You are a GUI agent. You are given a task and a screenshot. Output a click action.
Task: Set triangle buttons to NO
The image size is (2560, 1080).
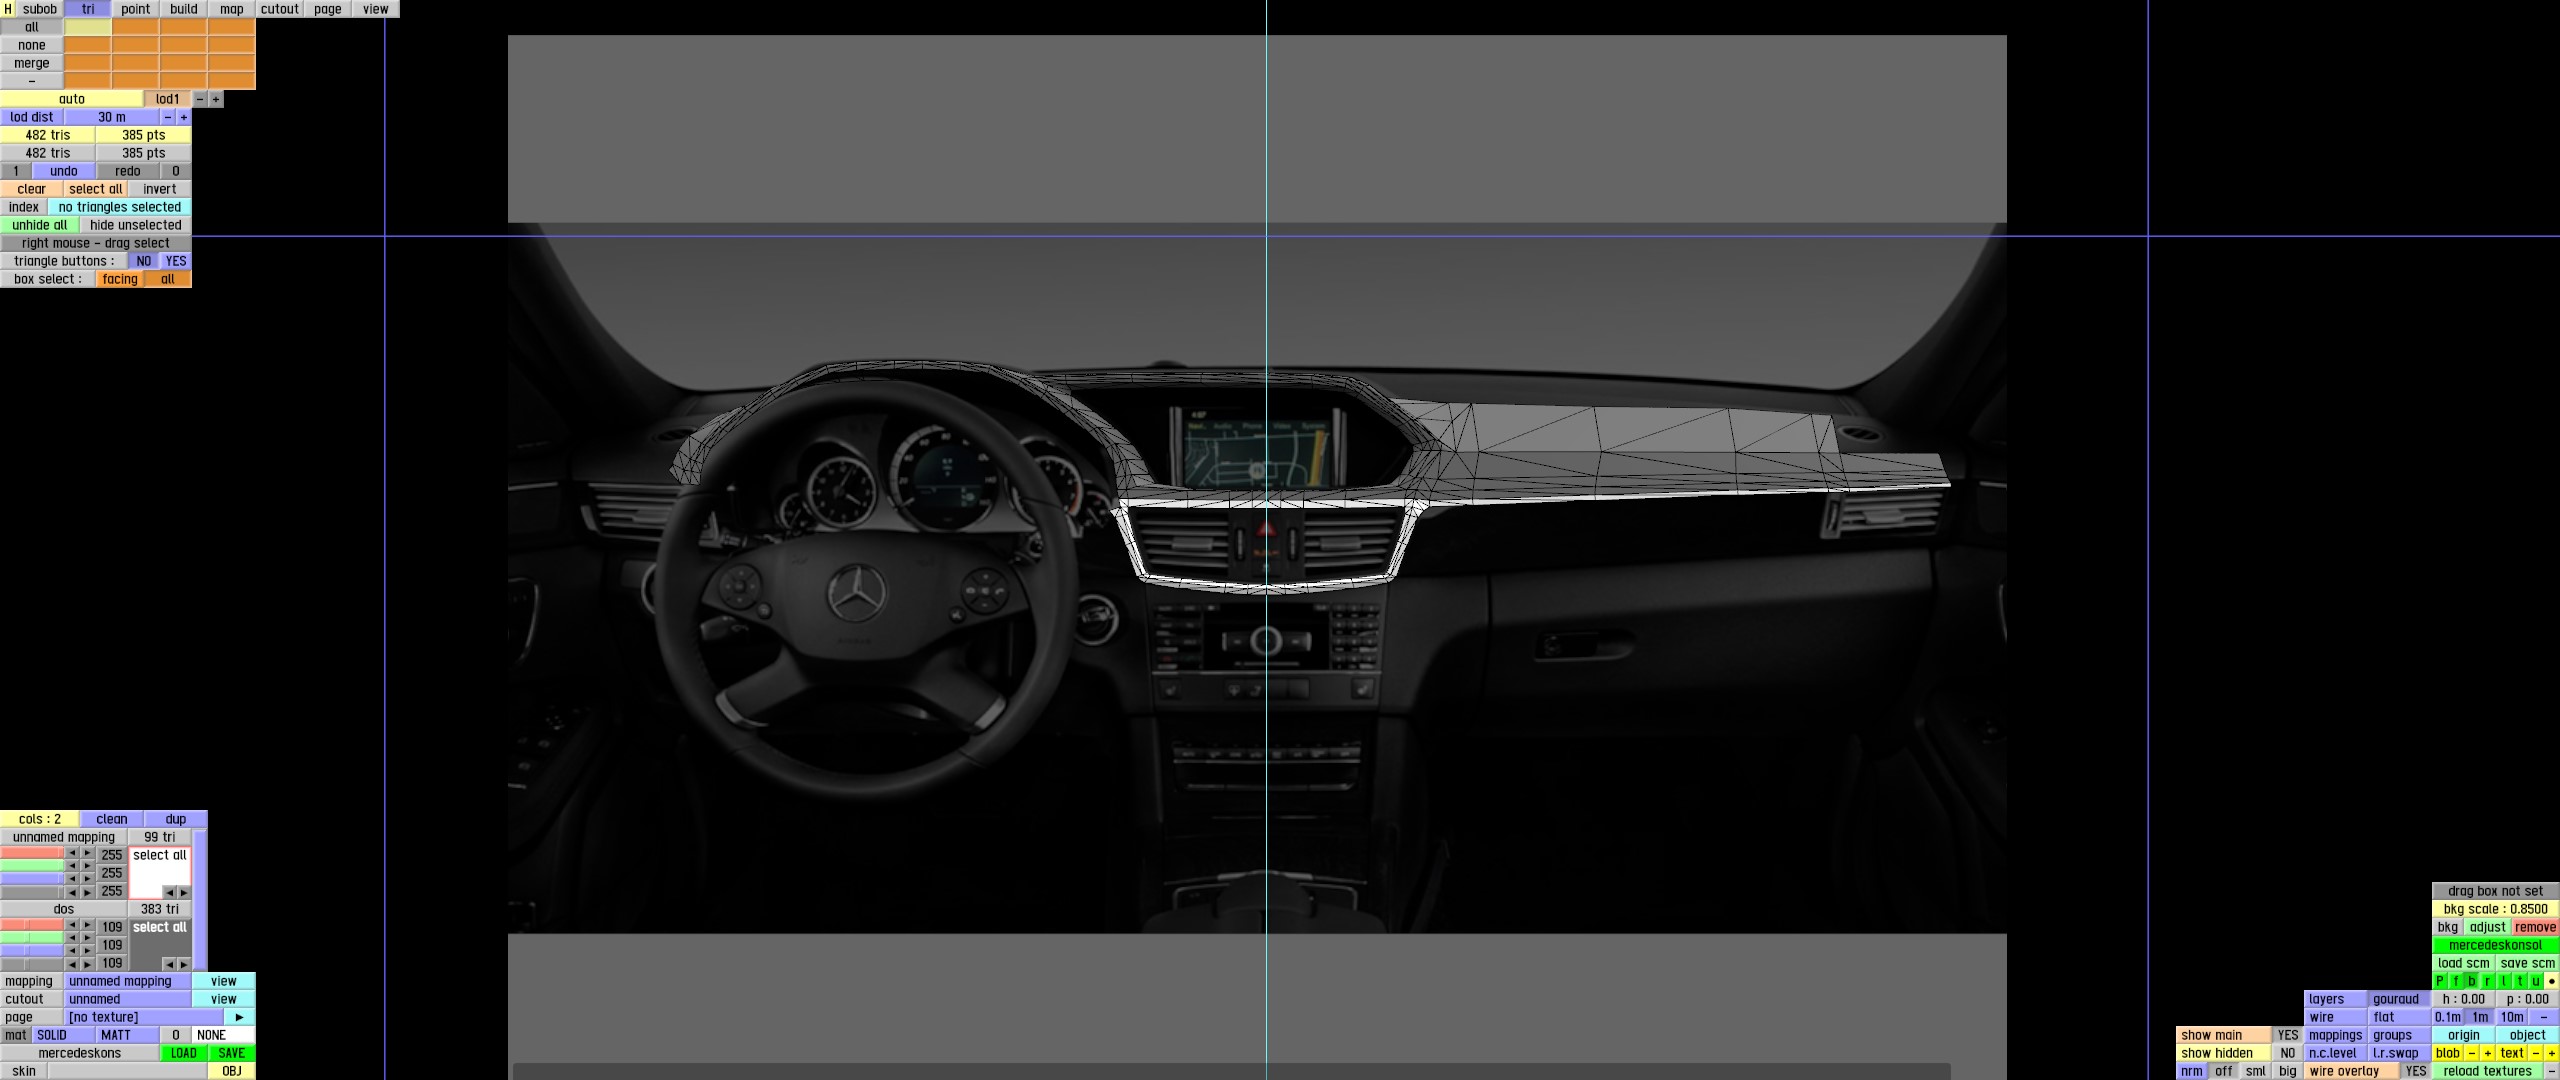pos(144,261)
